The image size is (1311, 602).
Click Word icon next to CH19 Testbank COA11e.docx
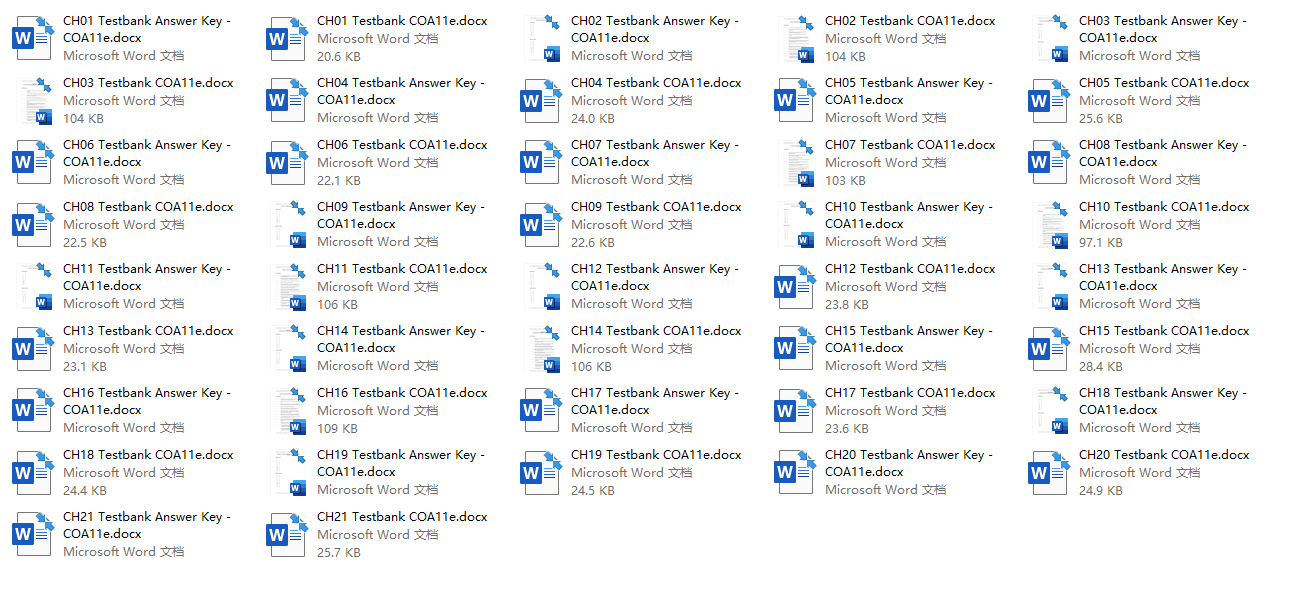tap(540, 472)
